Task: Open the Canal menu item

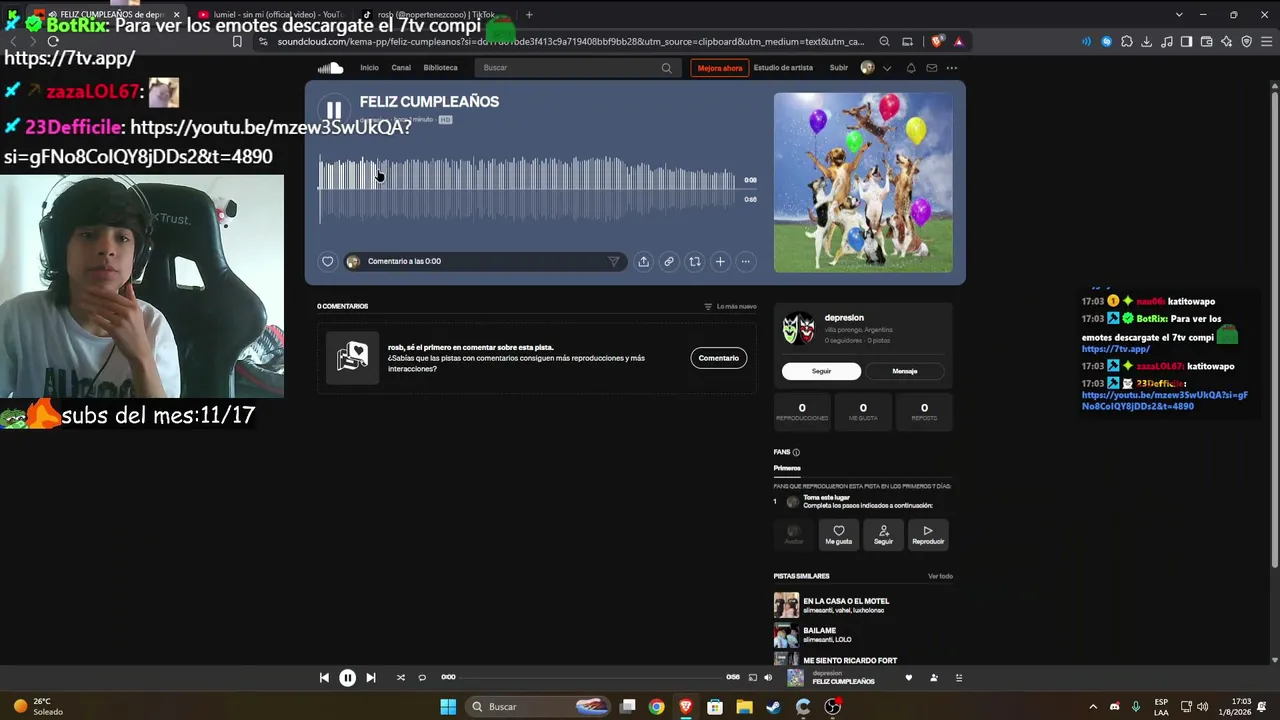Action: pyautogui.click(x=401, y=68)
